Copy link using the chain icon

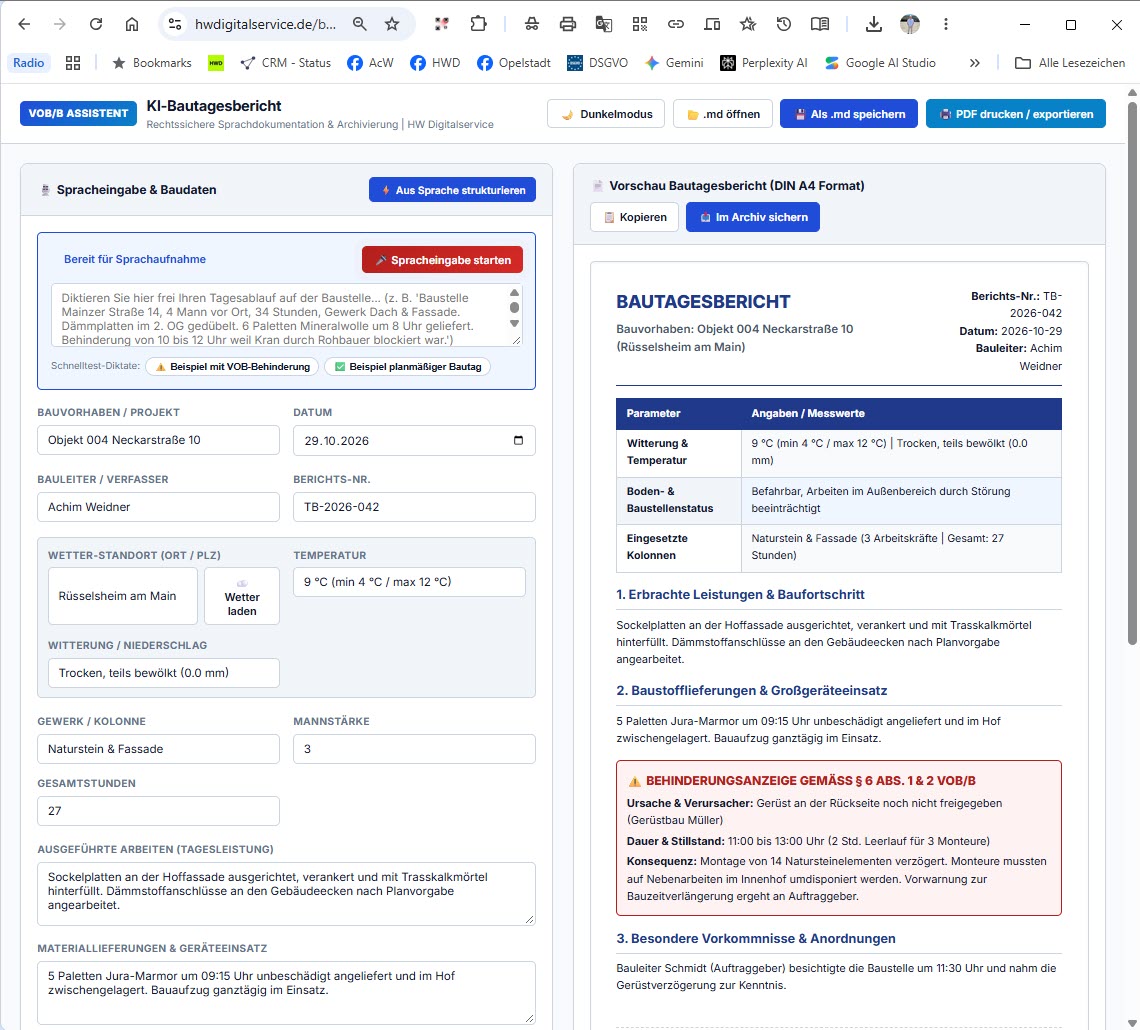tap(675, 24)
